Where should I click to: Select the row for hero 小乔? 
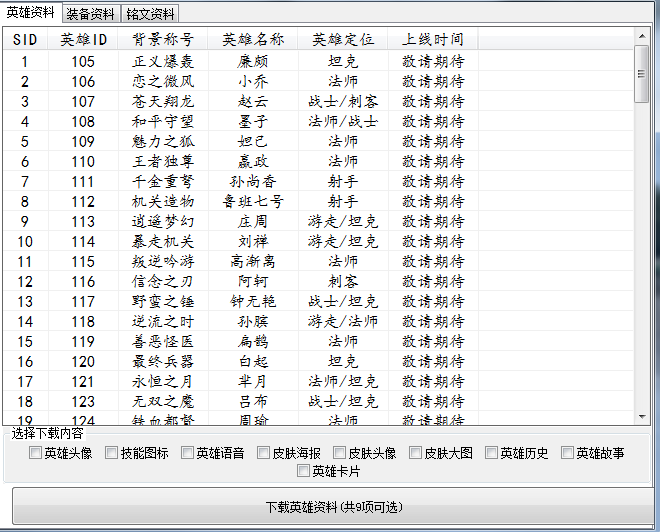(x=253, y=81)
